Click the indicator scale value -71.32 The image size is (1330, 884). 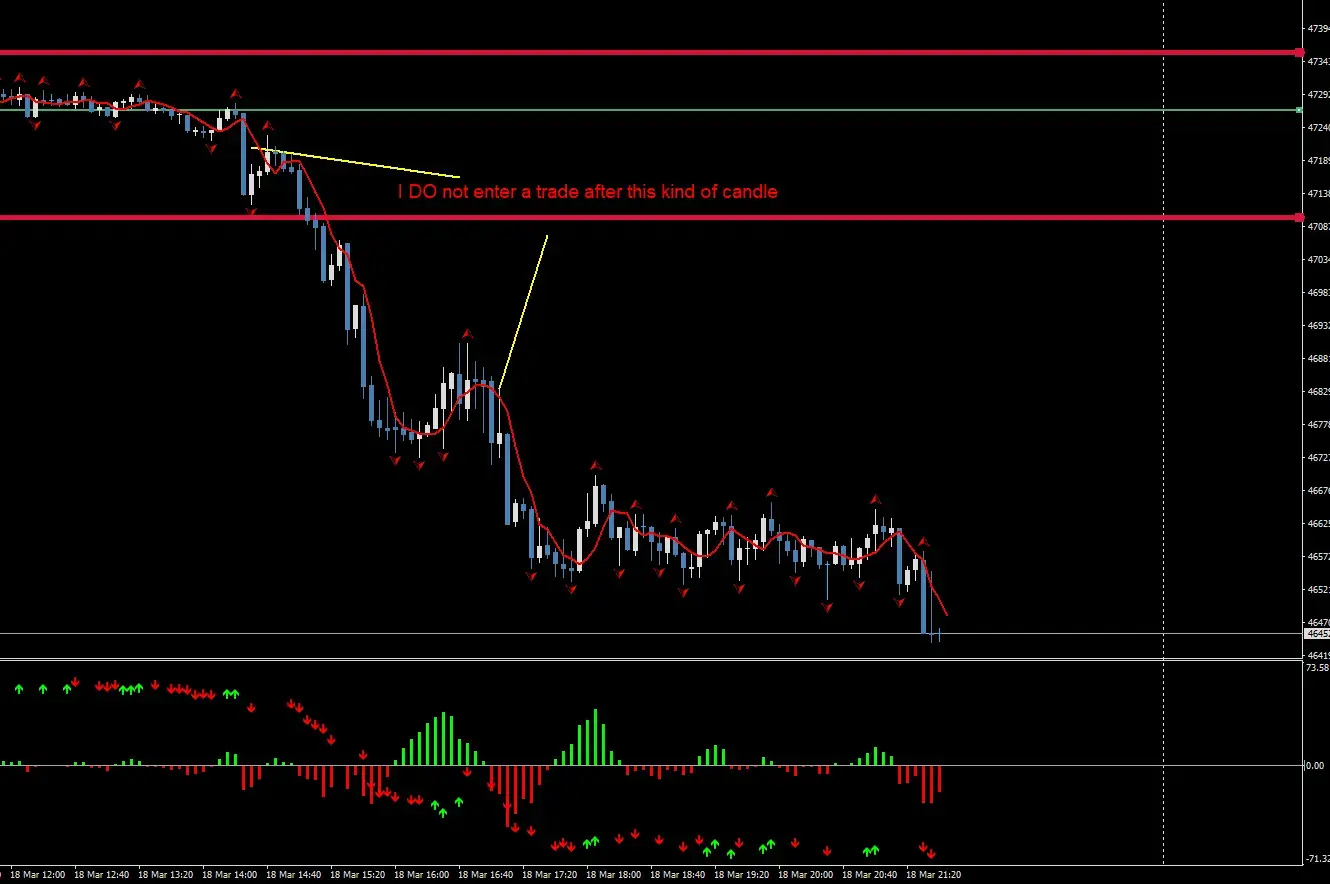1318,859
